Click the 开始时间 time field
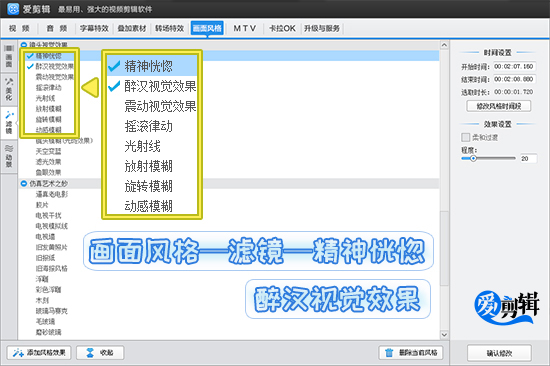This screenshot has width=550, height=366. [x=514, y=66]
